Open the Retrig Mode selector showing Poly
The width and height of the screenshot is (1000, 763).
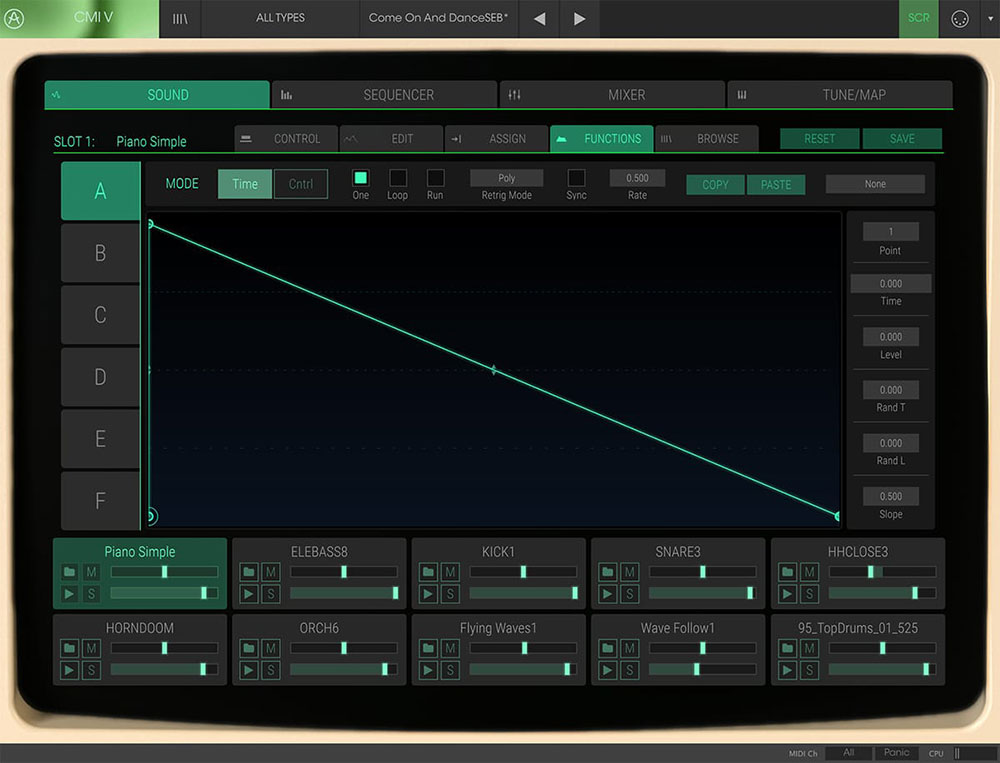pyautogui.click(x=506, y=177)
